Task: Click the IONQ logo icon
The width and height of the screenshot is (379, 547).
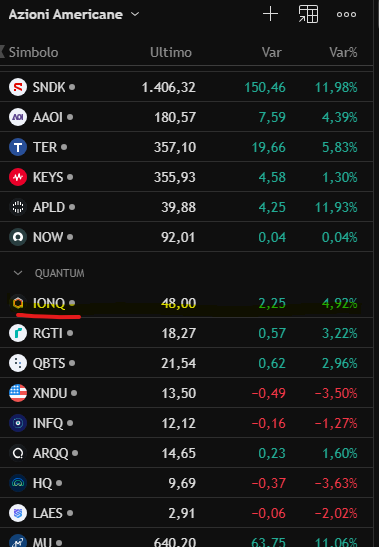Action: pyautogui.click(x=18, y=303)
